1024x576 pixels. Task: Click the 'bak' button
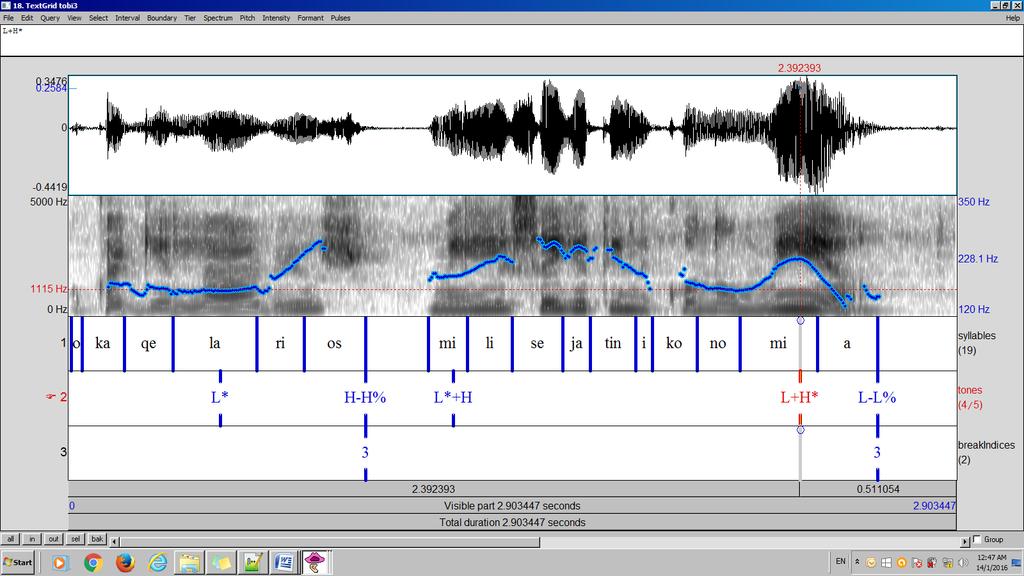[x=97, y=539]
